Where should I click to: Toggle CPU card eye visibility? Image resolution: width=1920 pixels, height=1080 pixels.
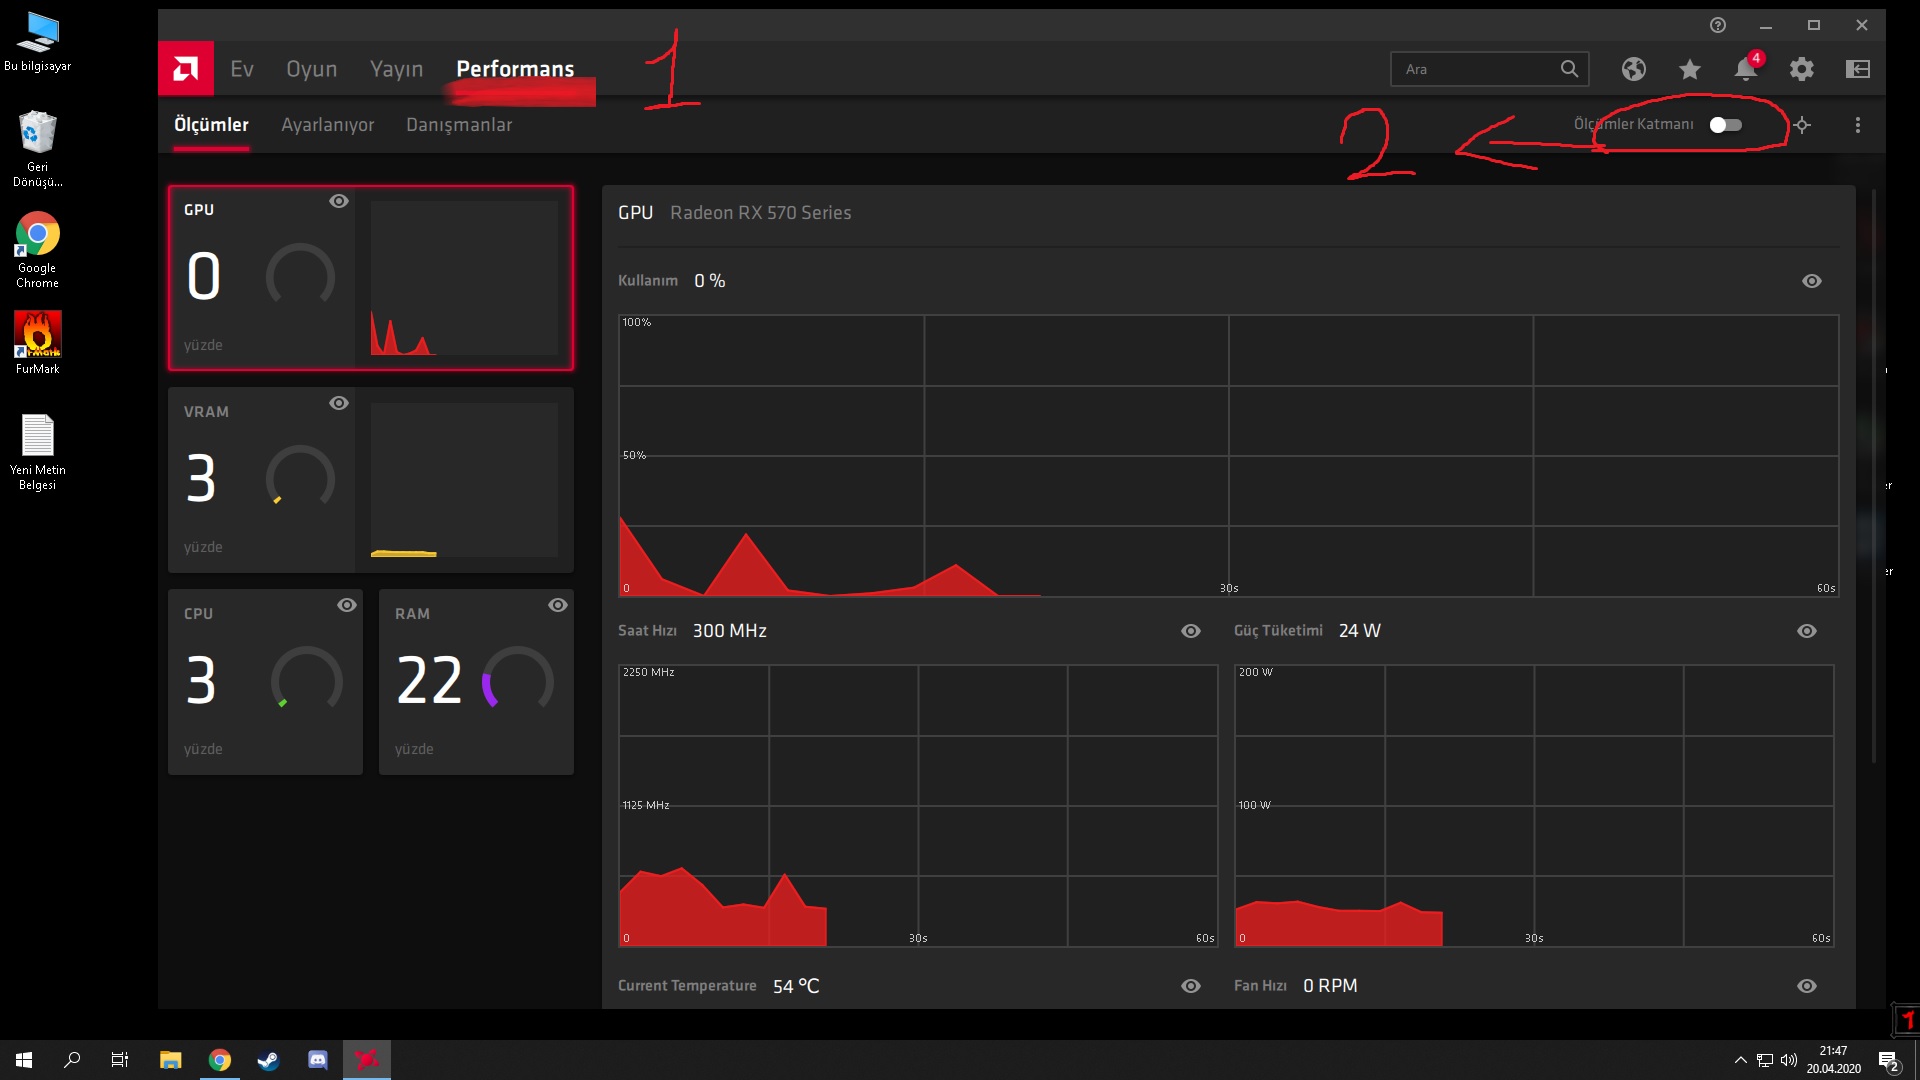pyautogui.click(x=347, y=605)
